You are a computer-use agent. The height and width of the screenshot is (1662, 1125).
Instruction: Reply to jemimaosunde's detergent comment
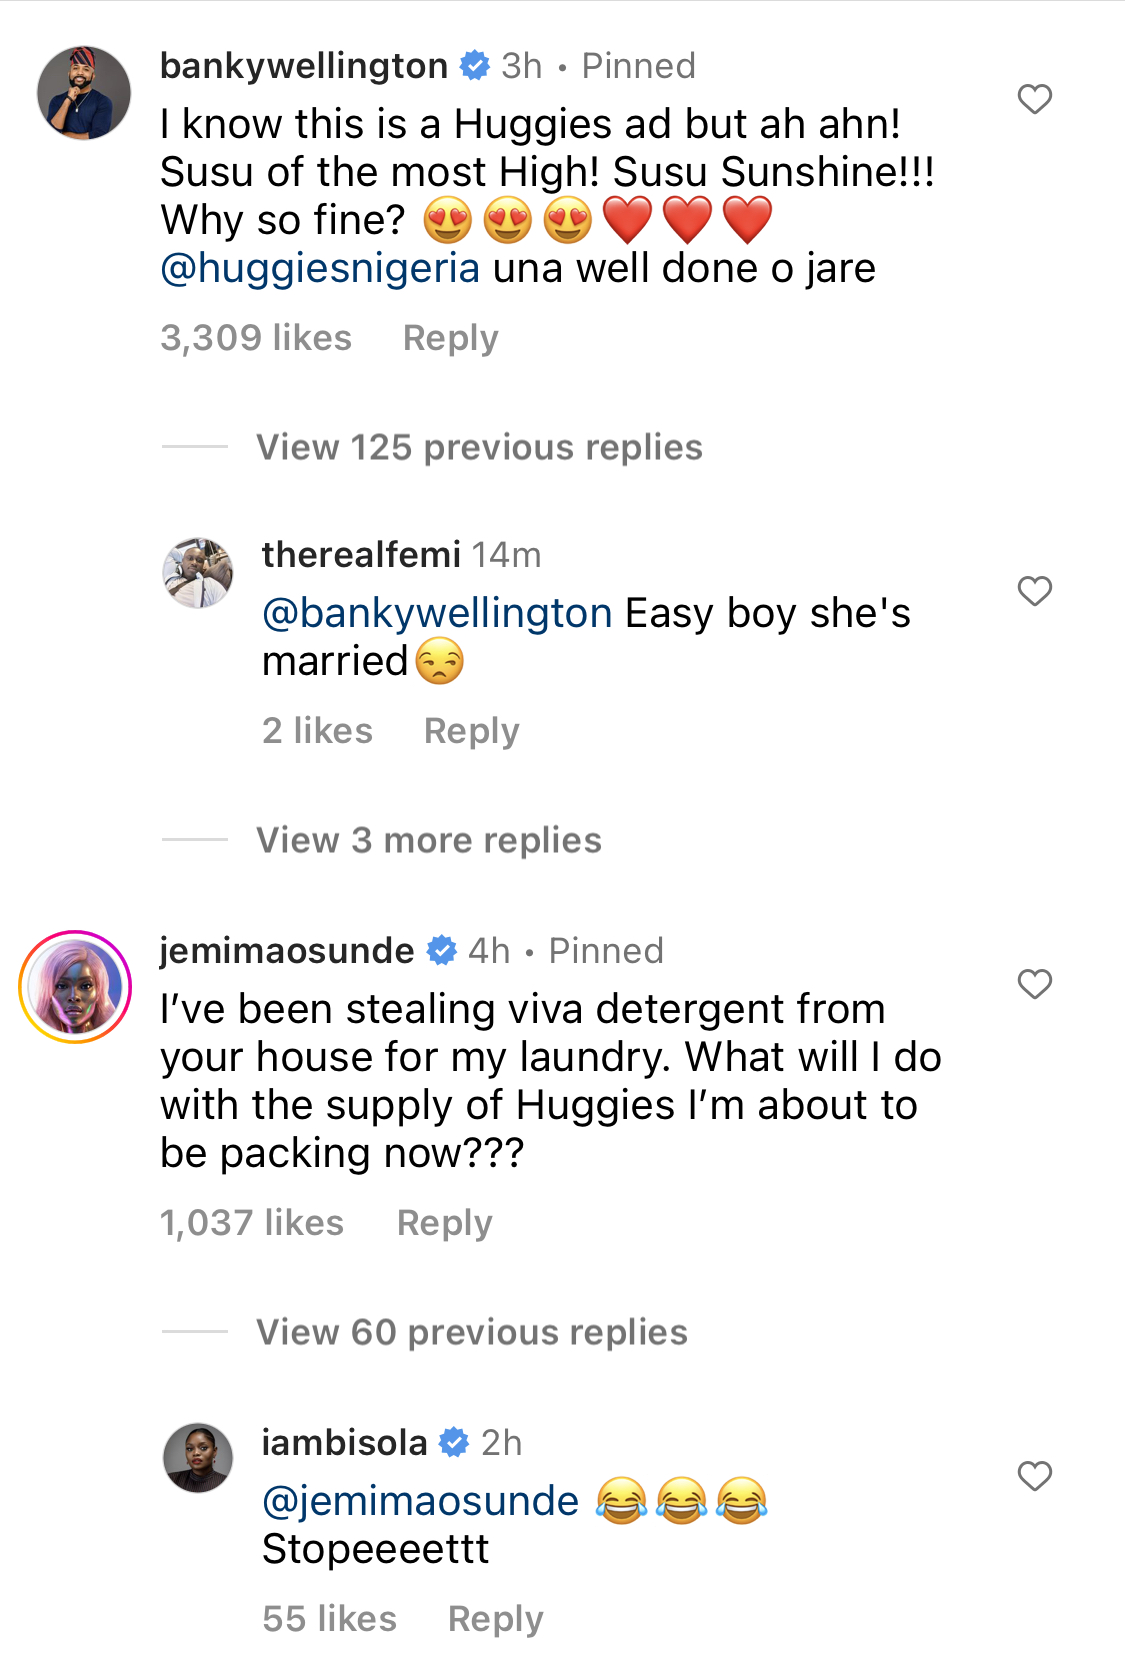tap(444, 1223)
